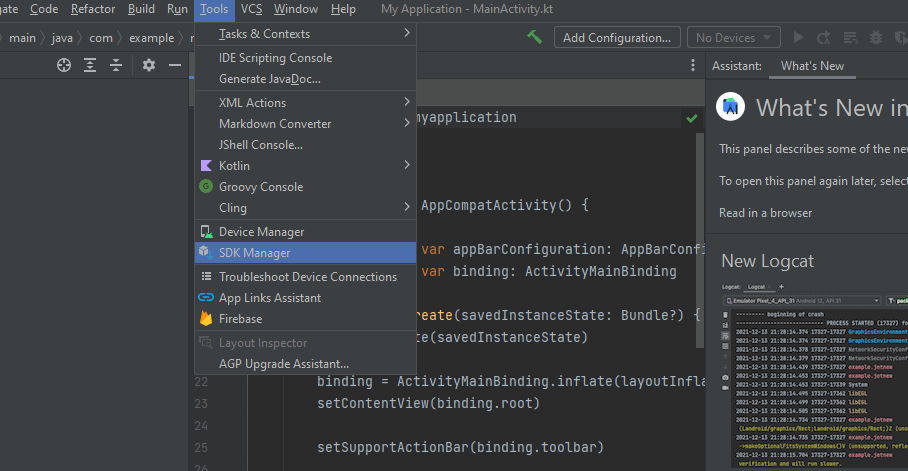Expand Tasks & Contexts submenu arrow
908x471 pixels.
click(x=407, y=33)
